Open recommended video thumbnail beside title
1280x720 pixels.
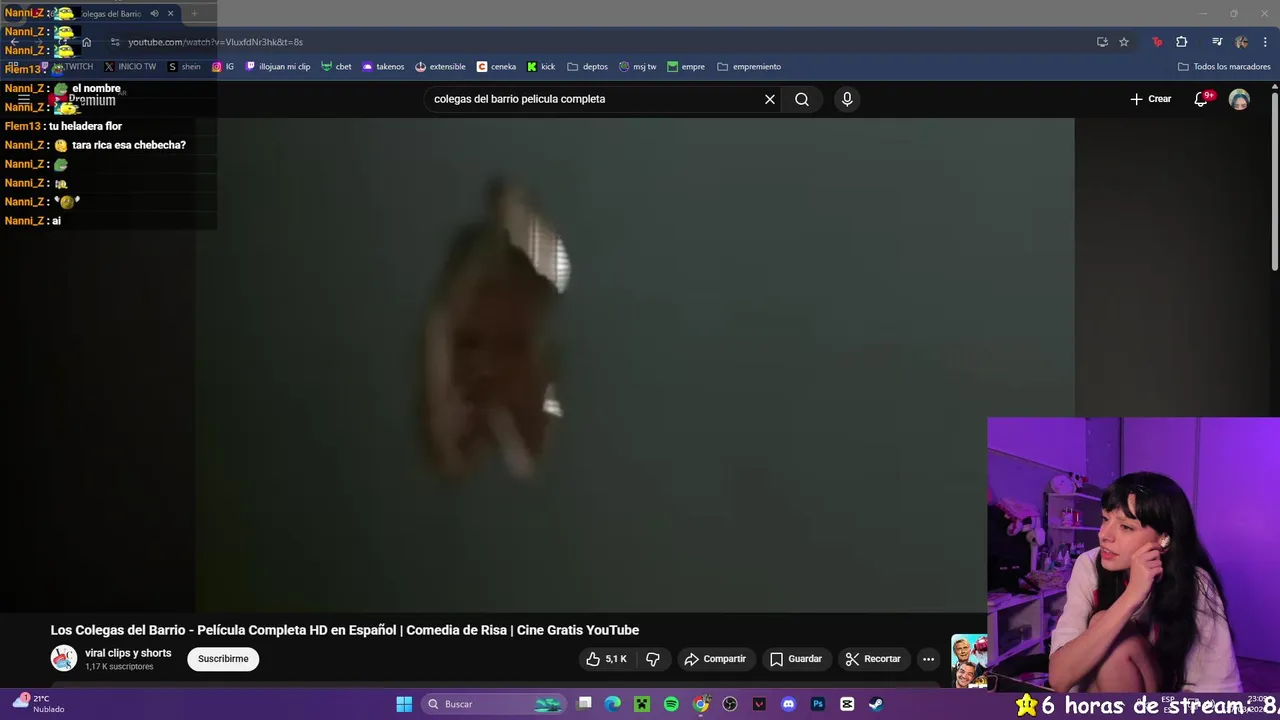coord(969,661)
